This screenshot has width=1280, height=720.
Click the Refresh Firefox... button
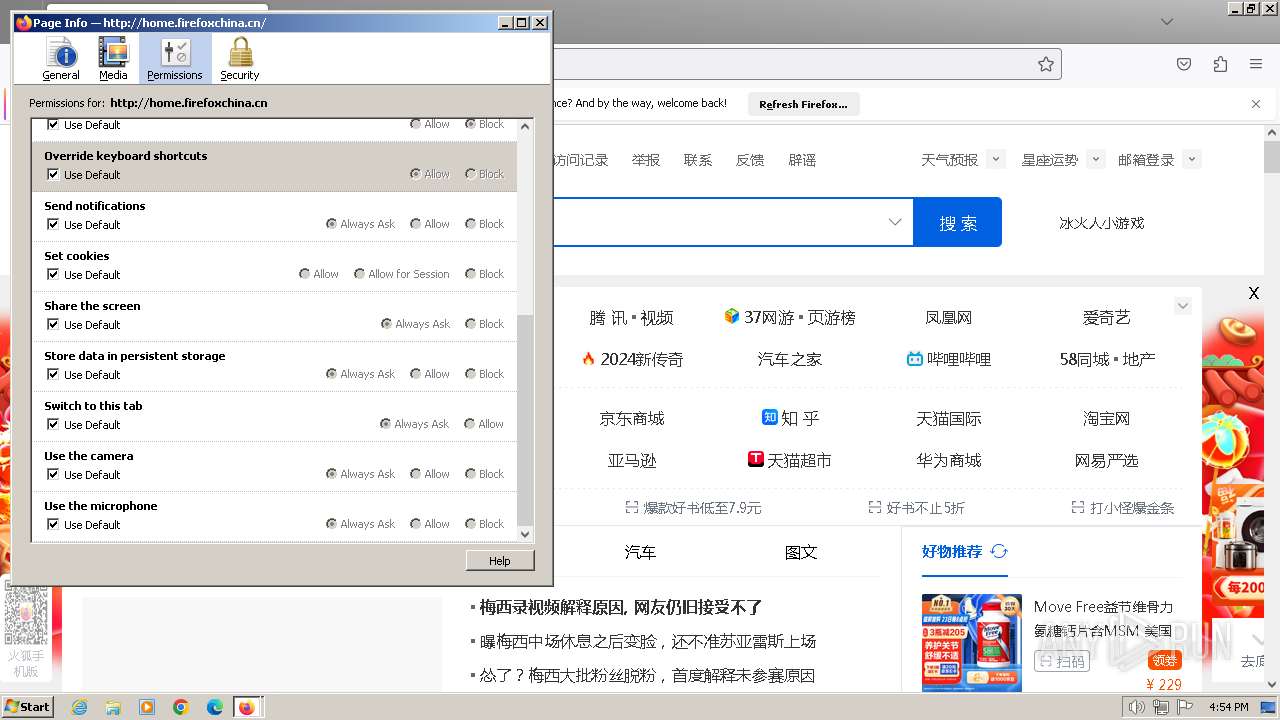point(803,104)
